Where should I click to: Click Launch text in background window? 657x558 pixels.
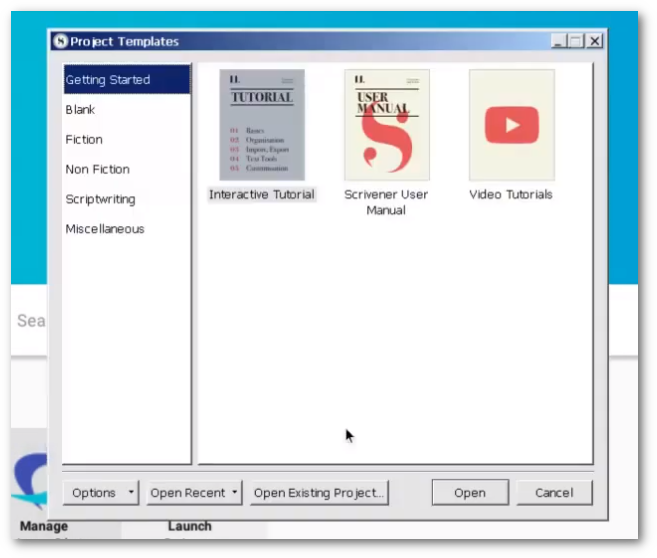coord(190,526)
